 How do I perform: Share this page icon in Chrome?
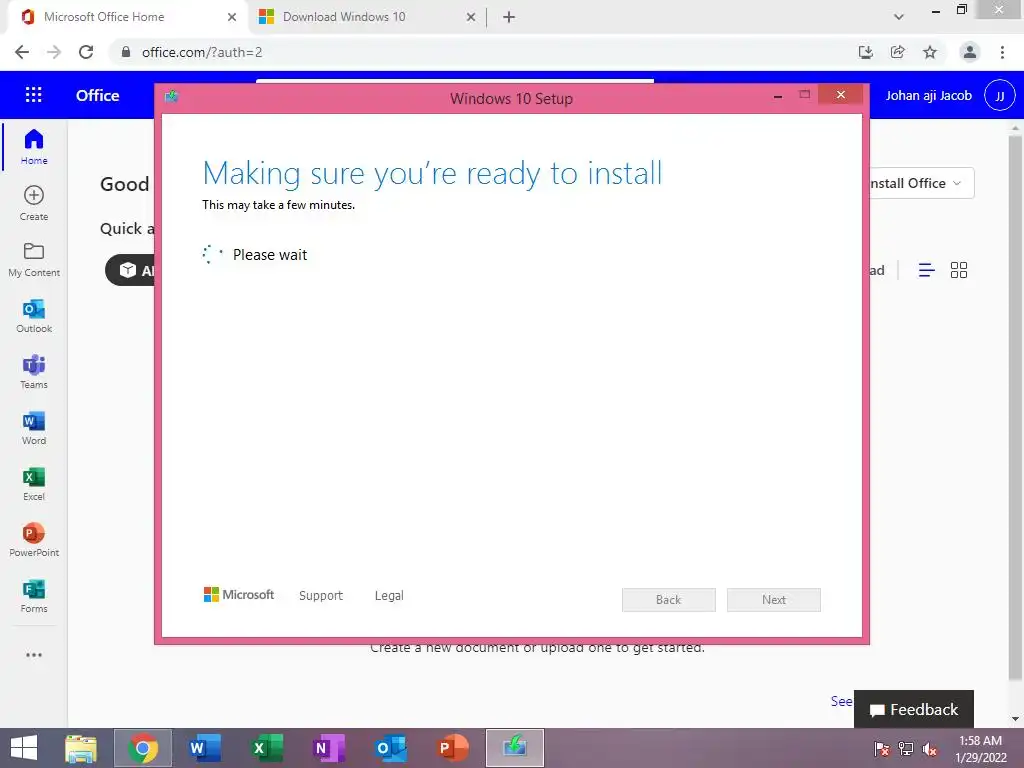pyautogui.click(x=898, y=52)
